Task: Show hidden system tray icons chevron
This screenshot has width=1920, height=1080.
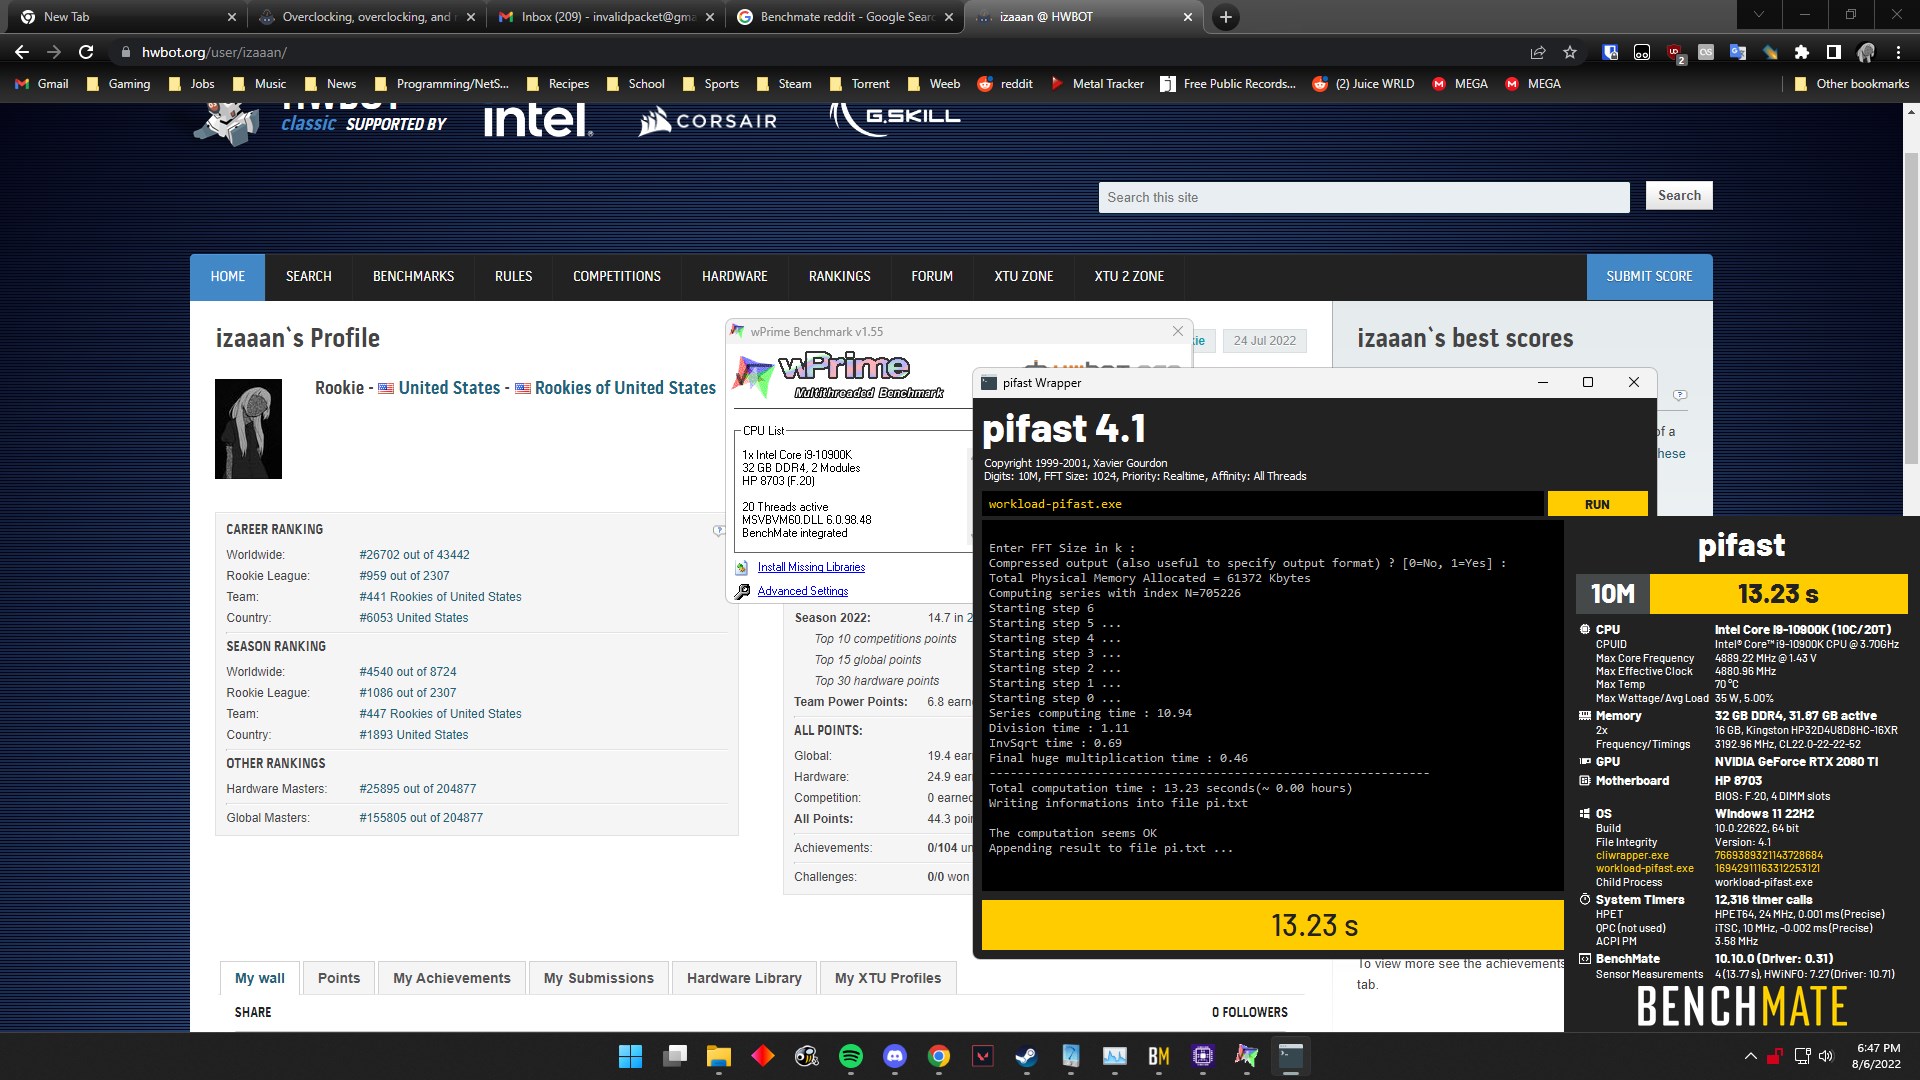Action: (x=1750, y=1056)
